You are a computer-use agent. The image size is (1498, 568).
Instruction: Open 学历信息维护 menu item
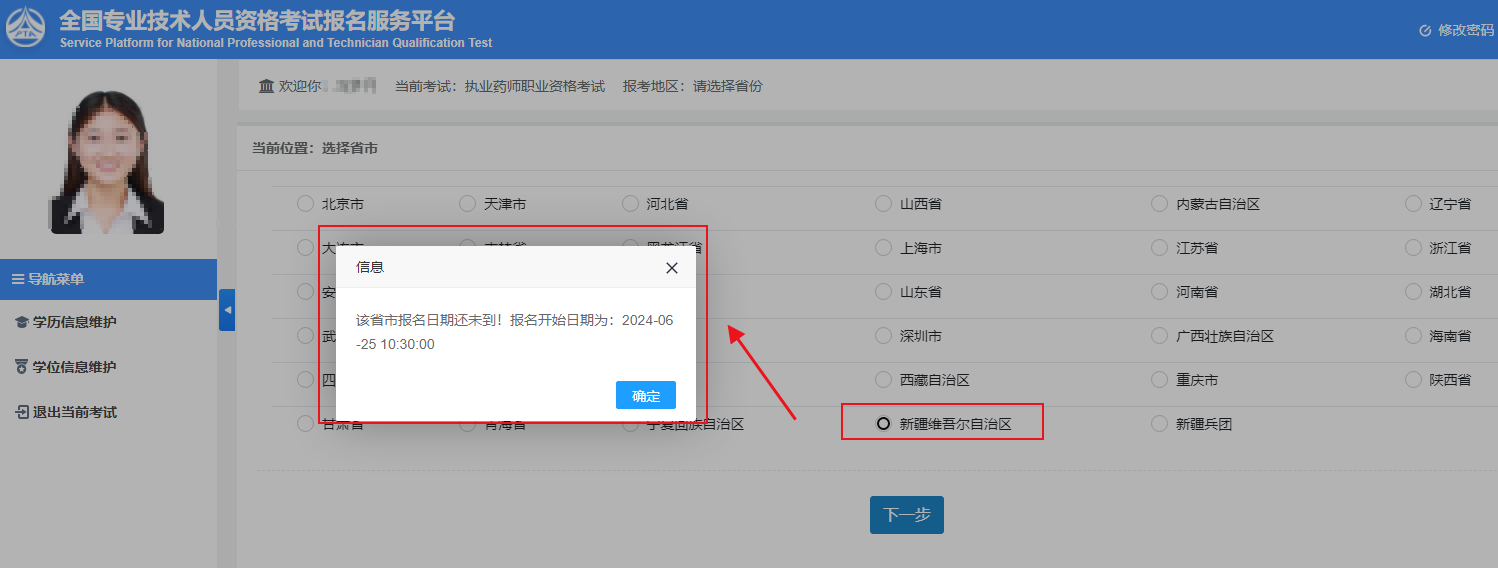click(x=74, y=323)
